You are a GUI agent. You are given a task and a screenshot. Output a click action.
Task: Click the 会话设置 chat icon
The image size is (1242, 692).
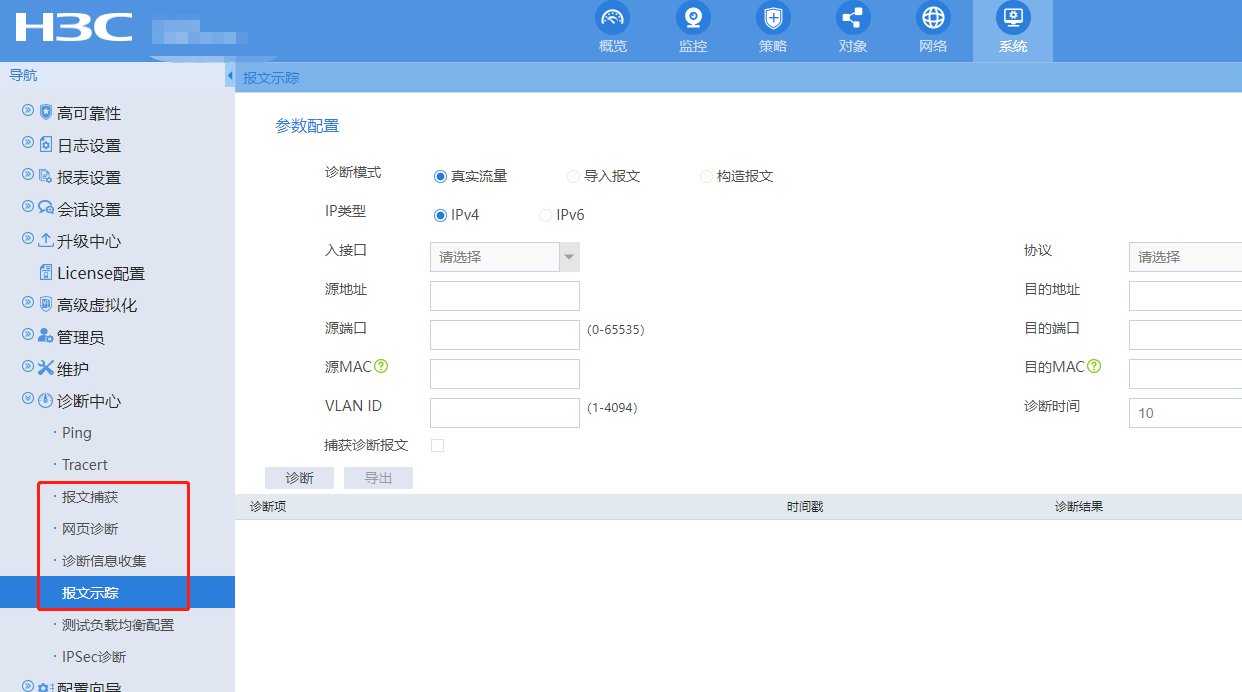[x=46, y=208]
